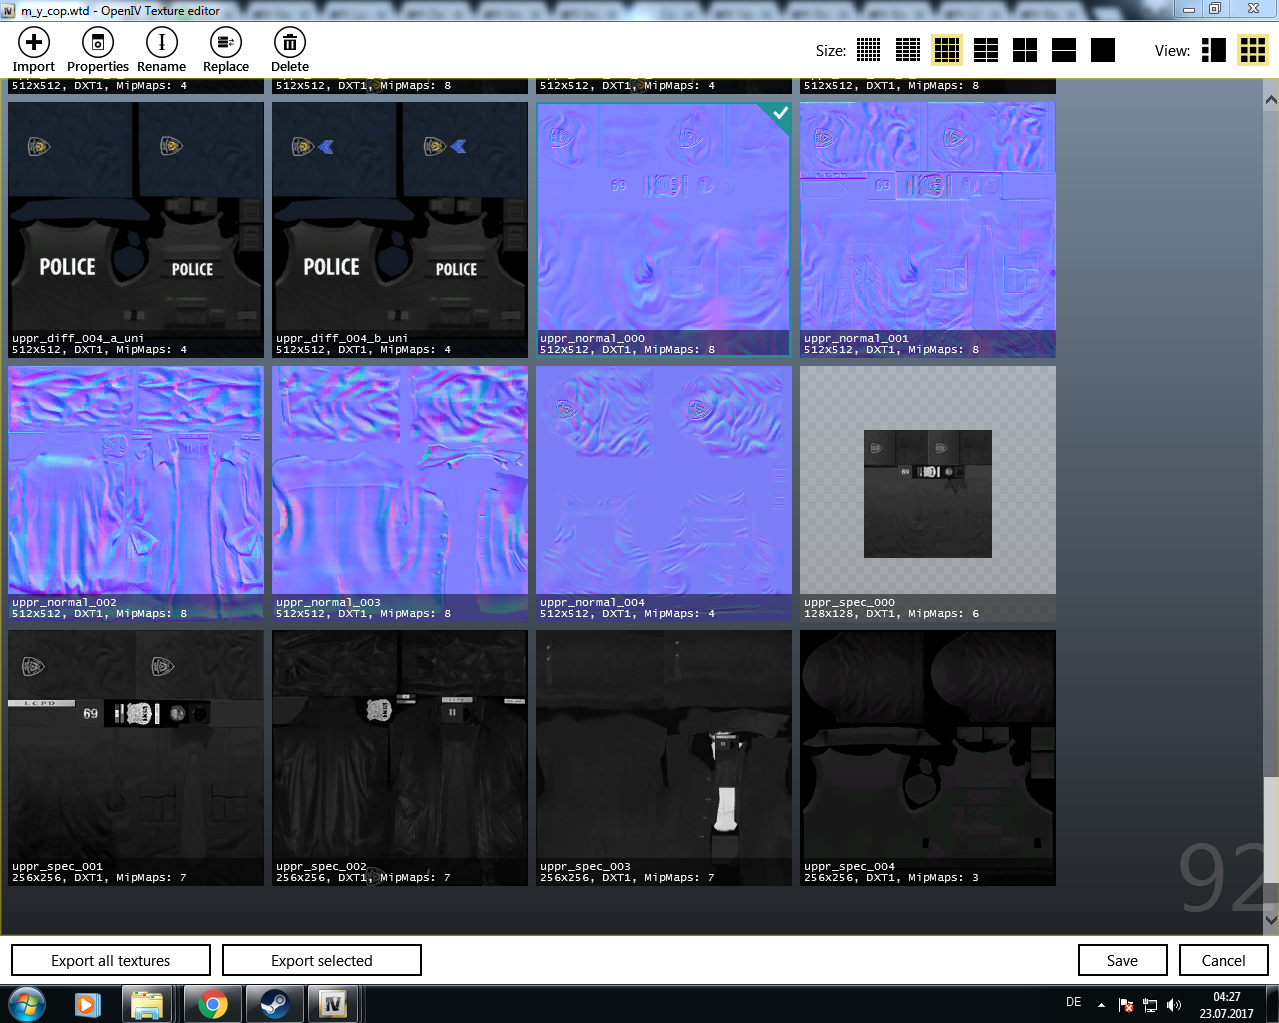Viewport: 1279px width, 1023px height.
Task: Show hidden system tray icons arrow
Action: [1101, 1004]
